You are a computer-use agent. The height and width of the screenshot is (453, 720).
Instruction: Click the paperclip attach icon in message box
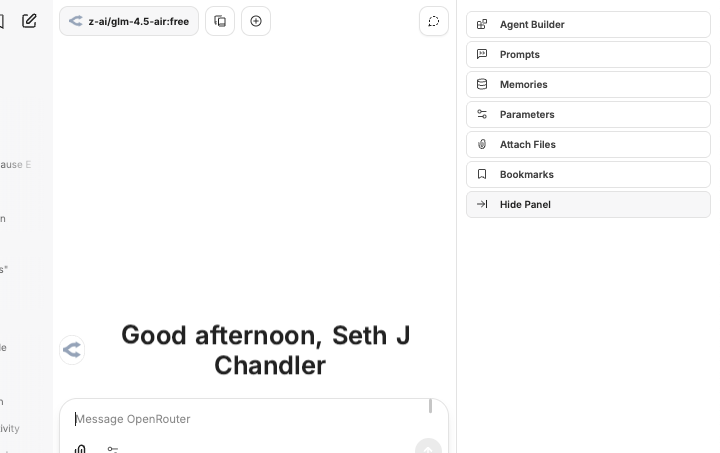tap(80, 449)
